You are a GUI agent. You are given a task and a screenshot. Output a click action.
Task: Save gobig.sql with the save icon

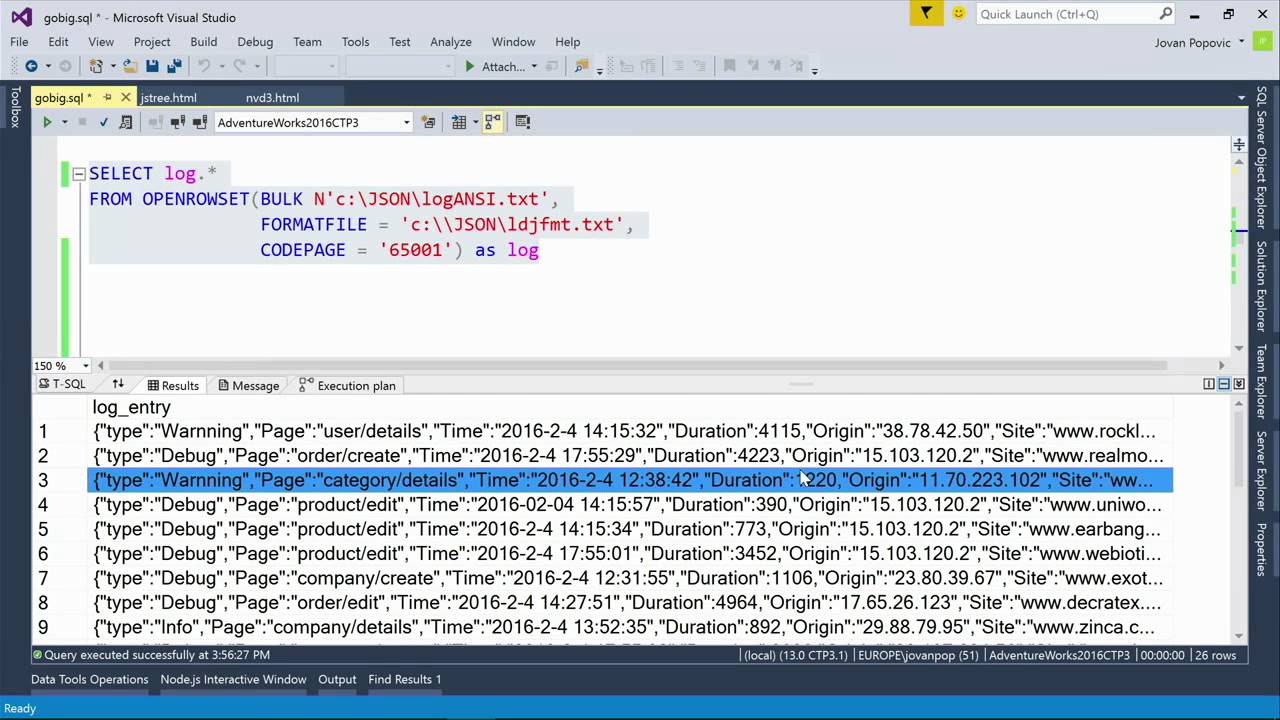point(152,66)
